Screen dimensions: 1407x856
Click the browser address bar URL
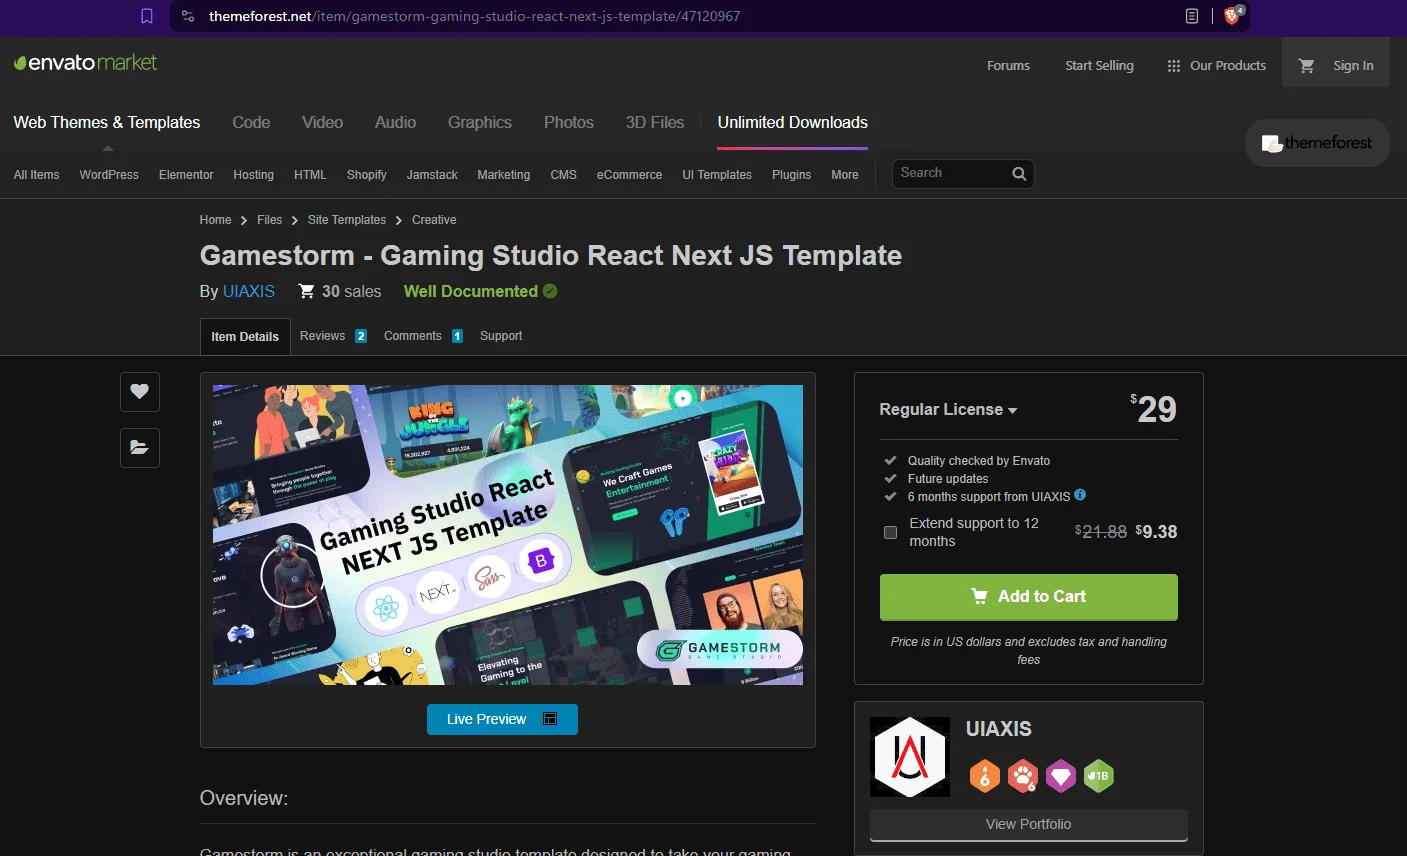(475, 16)
